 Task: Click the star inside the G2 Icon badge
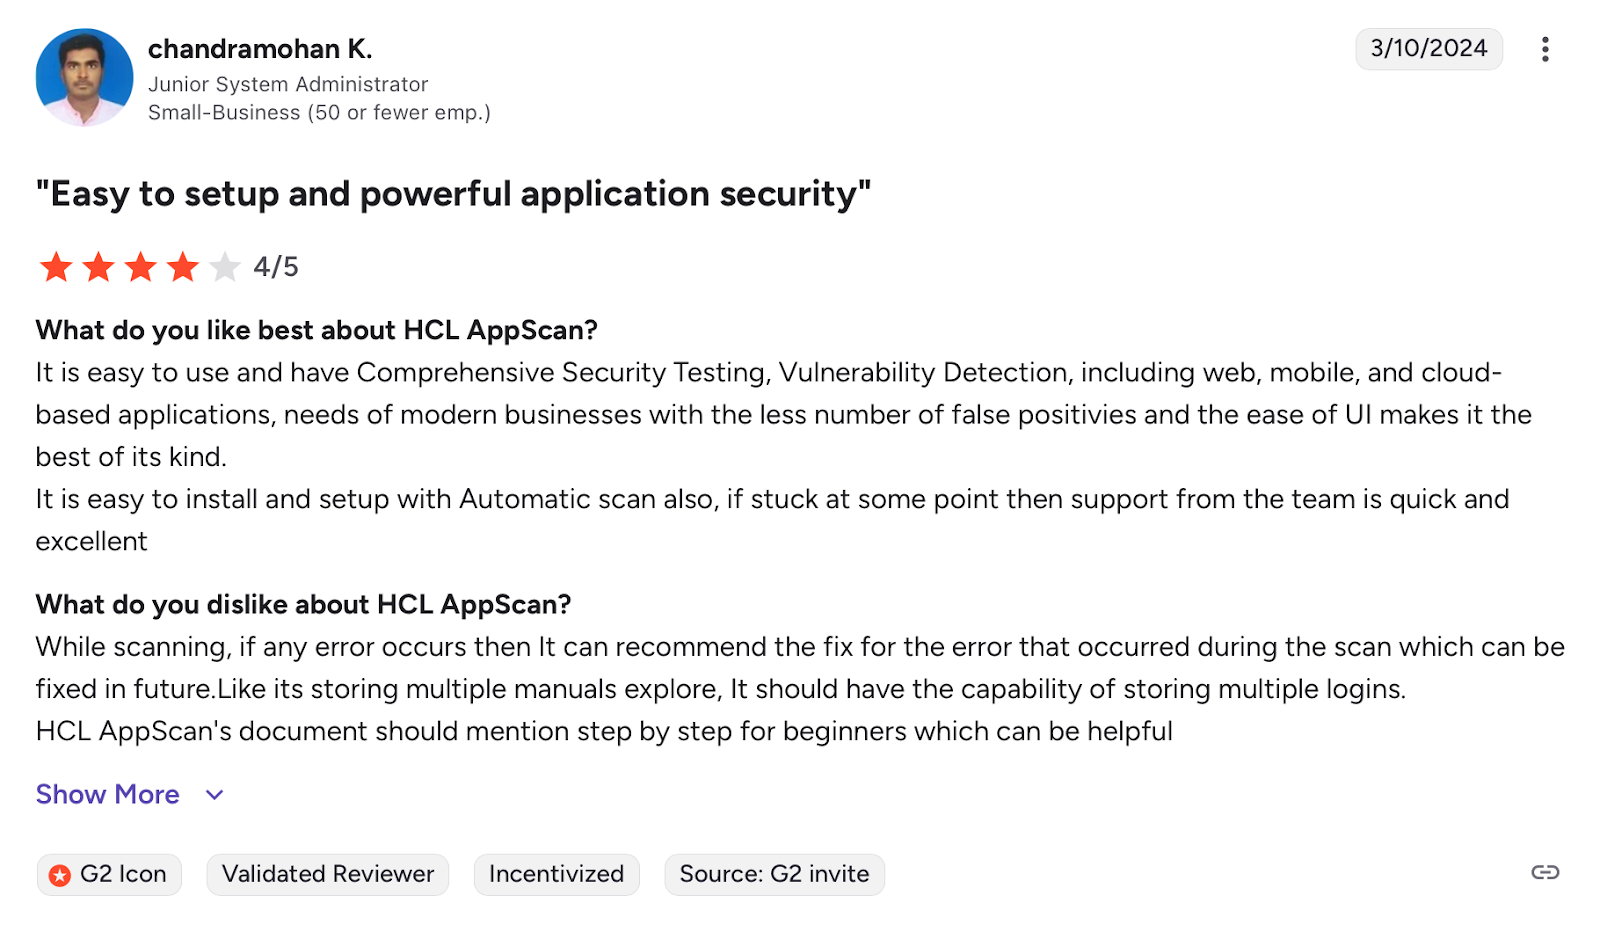tap(61, 873)
